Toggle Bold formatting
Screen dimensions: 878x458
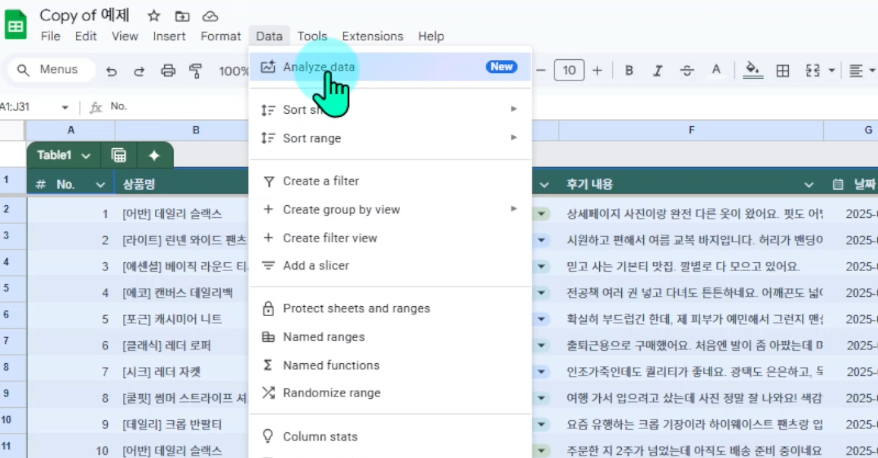[629, 70]
